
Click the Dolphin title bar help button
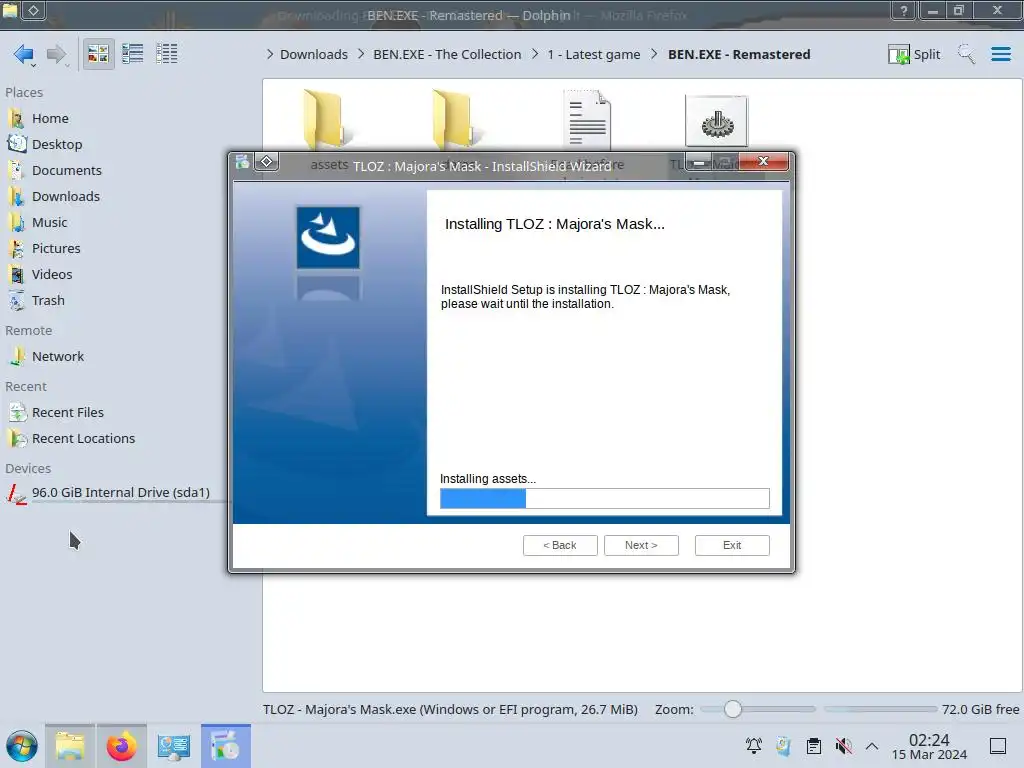pyautogui.click(x=903, y=11)
